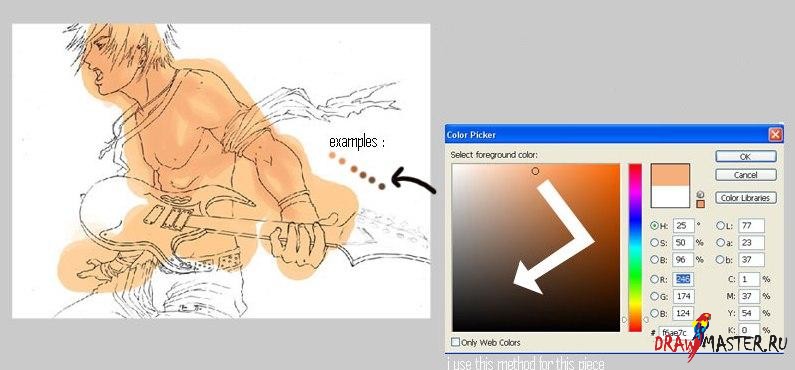Close the Color Picker dialog
This screenshot has width=795, height=370.
[x=775, y=135]
